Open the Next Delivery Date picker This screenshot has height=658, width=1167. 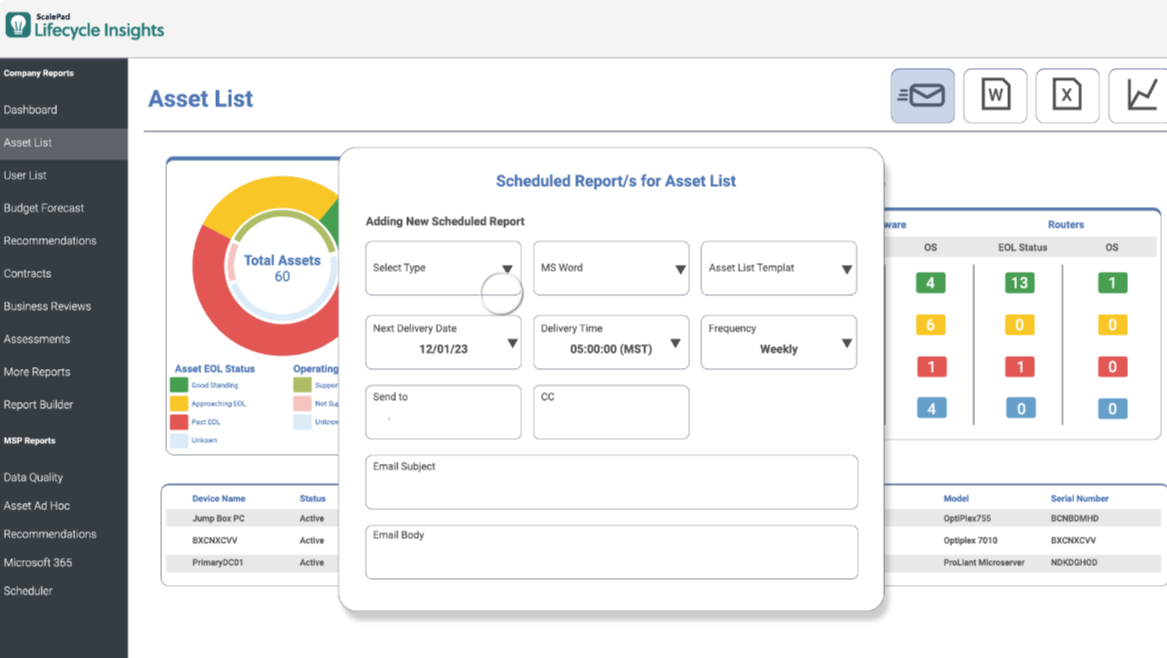442,342
